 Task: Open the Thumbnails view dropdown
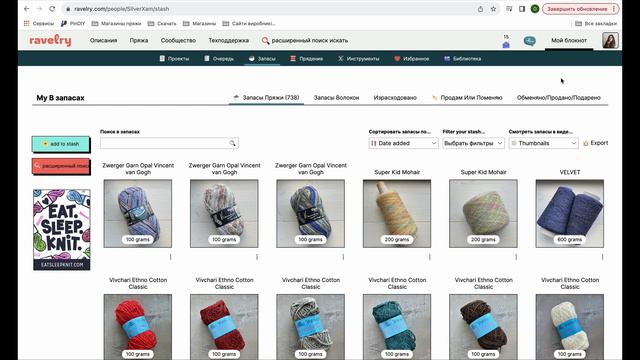click(x=544, y=143)
